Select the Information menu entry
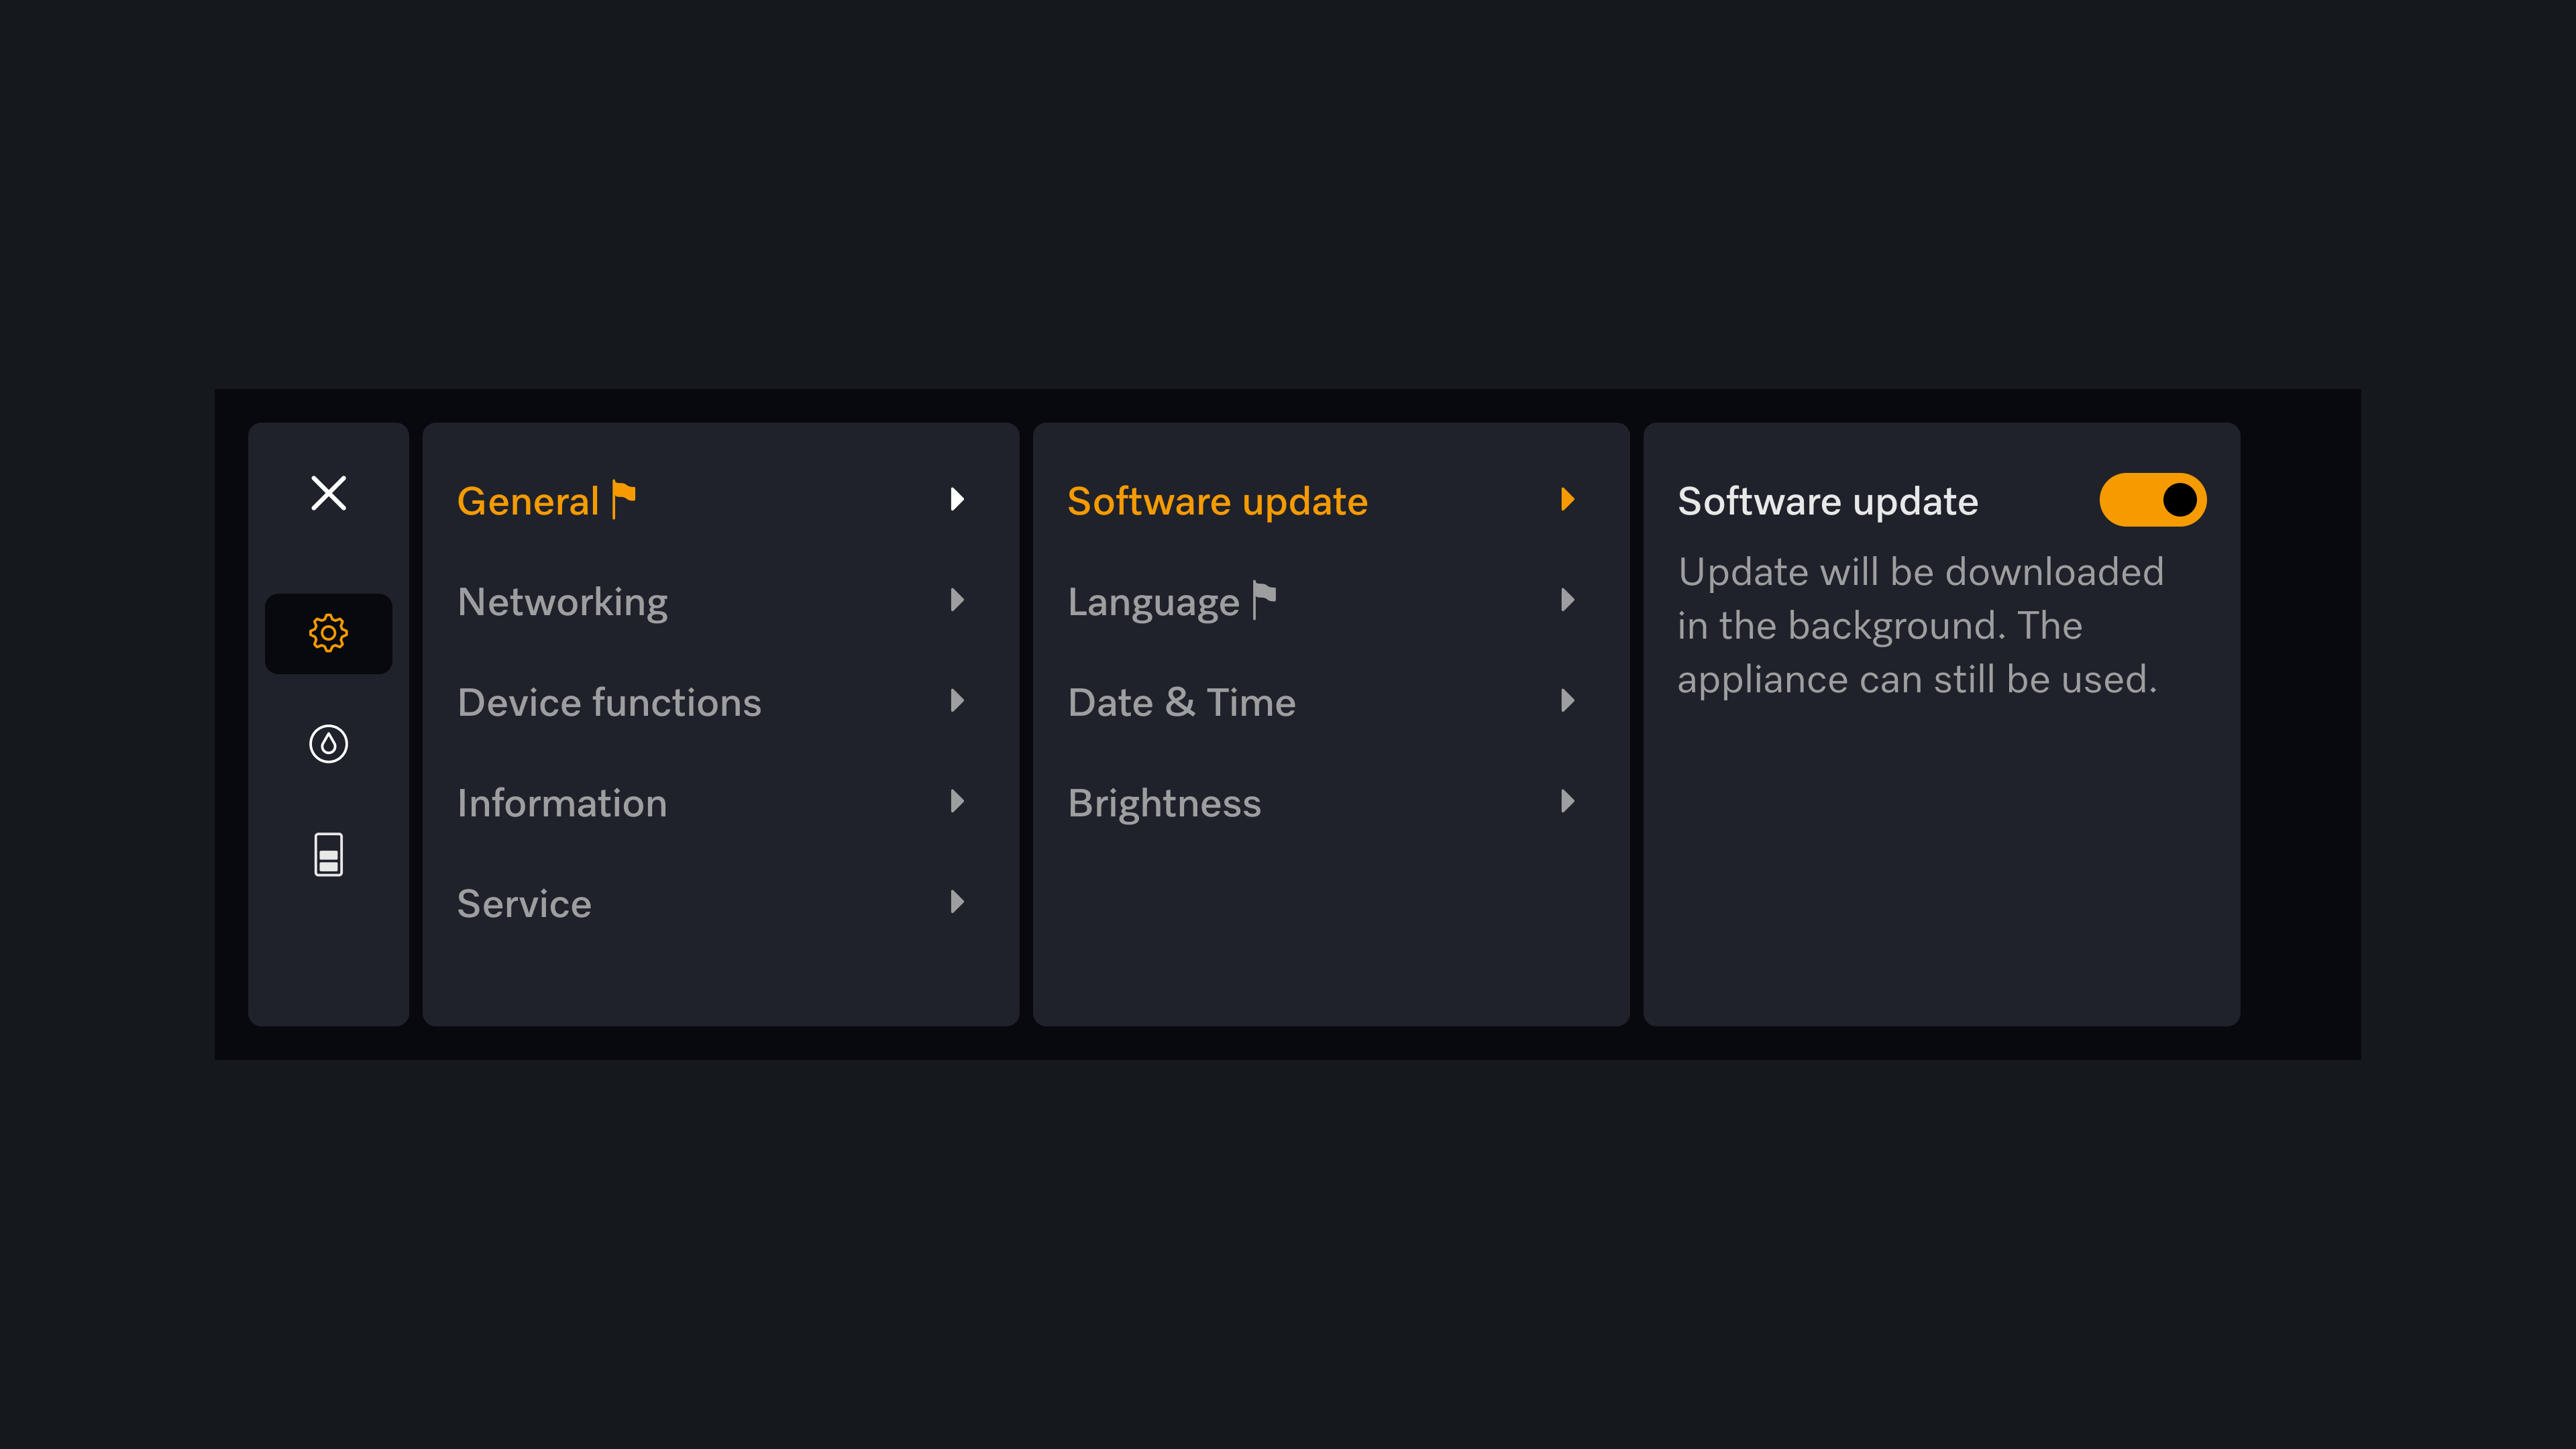The width and height of the screenshot is (2576, 1449). pos(561,802)
